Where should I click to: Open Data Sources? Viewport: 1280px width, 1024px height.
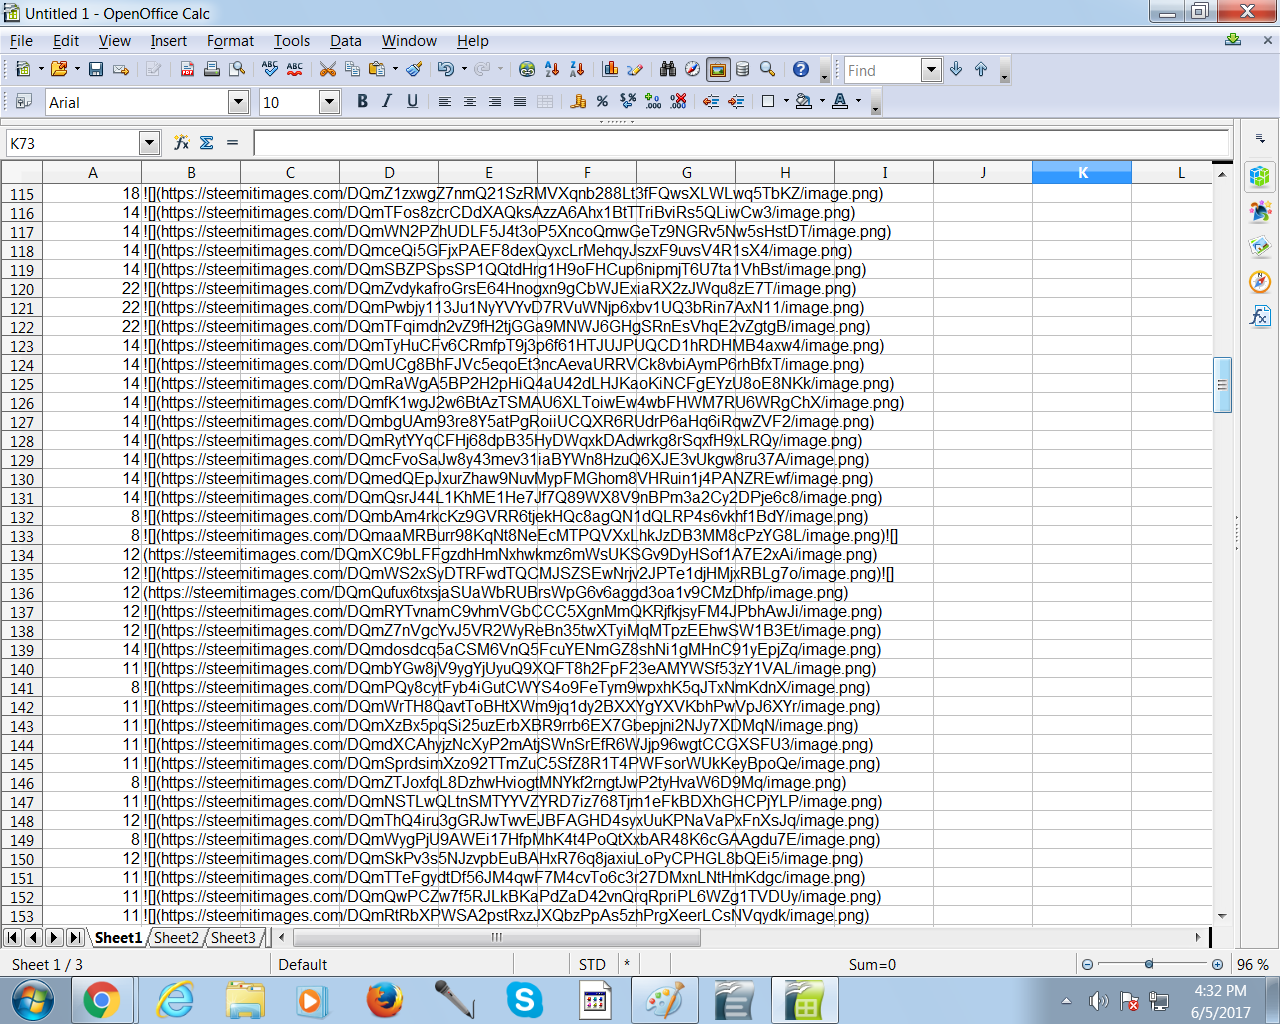pyautogui.click(x=743, y=69)
